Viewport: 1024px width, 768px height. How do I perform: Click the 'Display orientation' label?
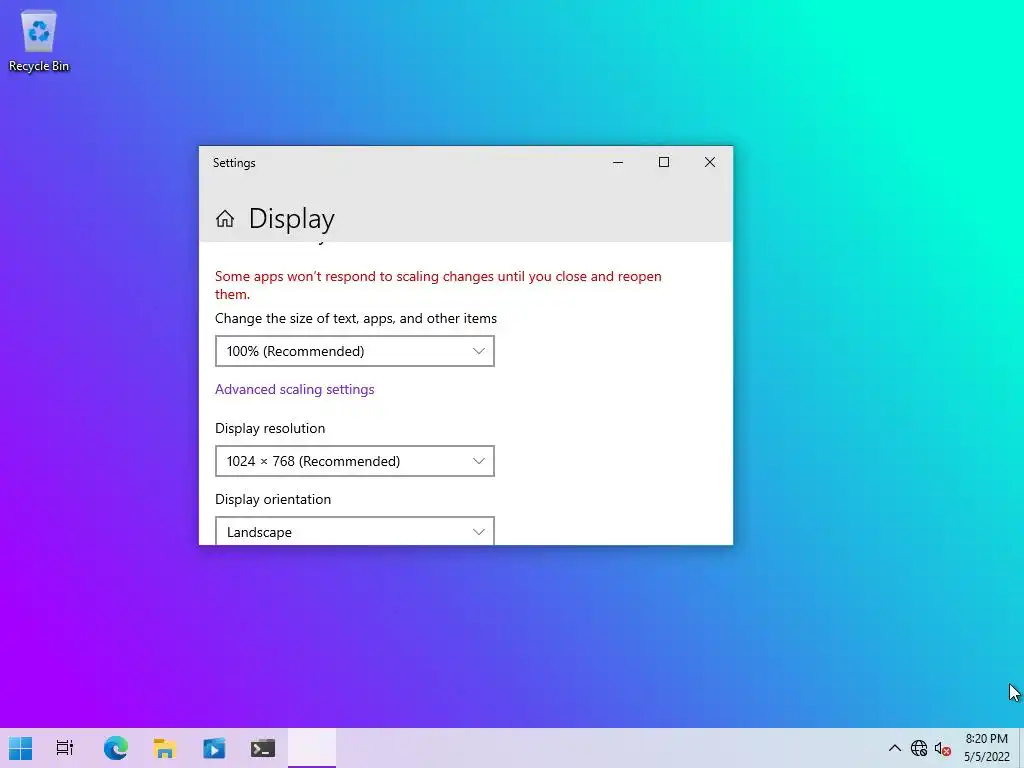(273, 499)
